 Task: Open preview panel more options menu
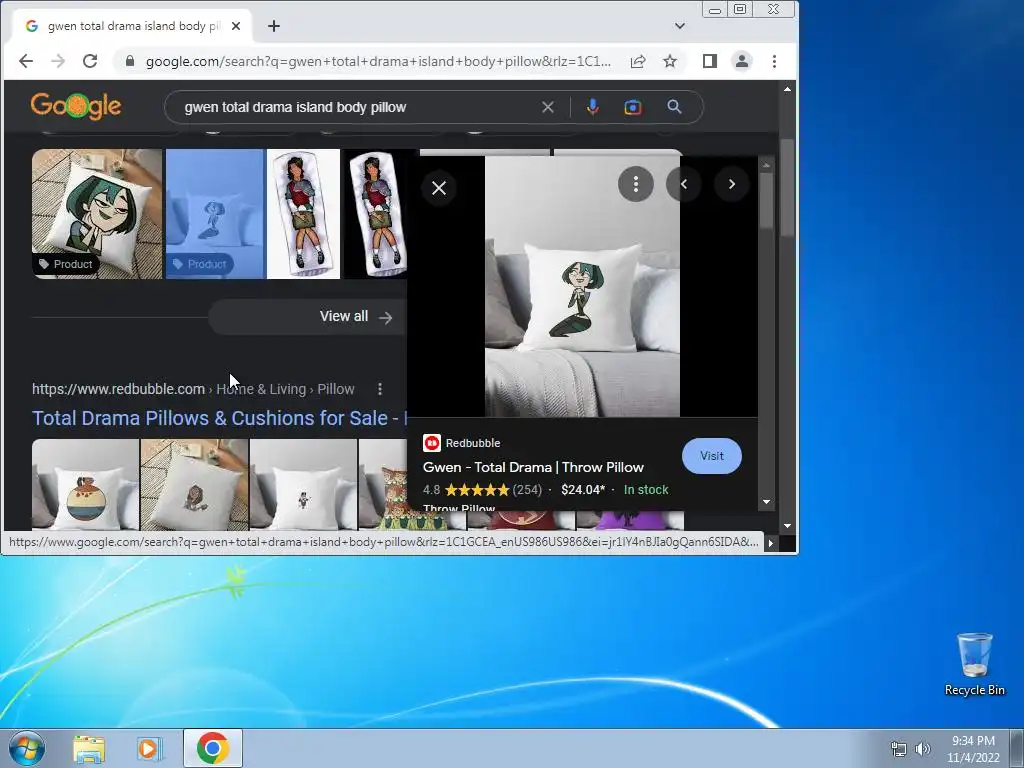(635, 184)
